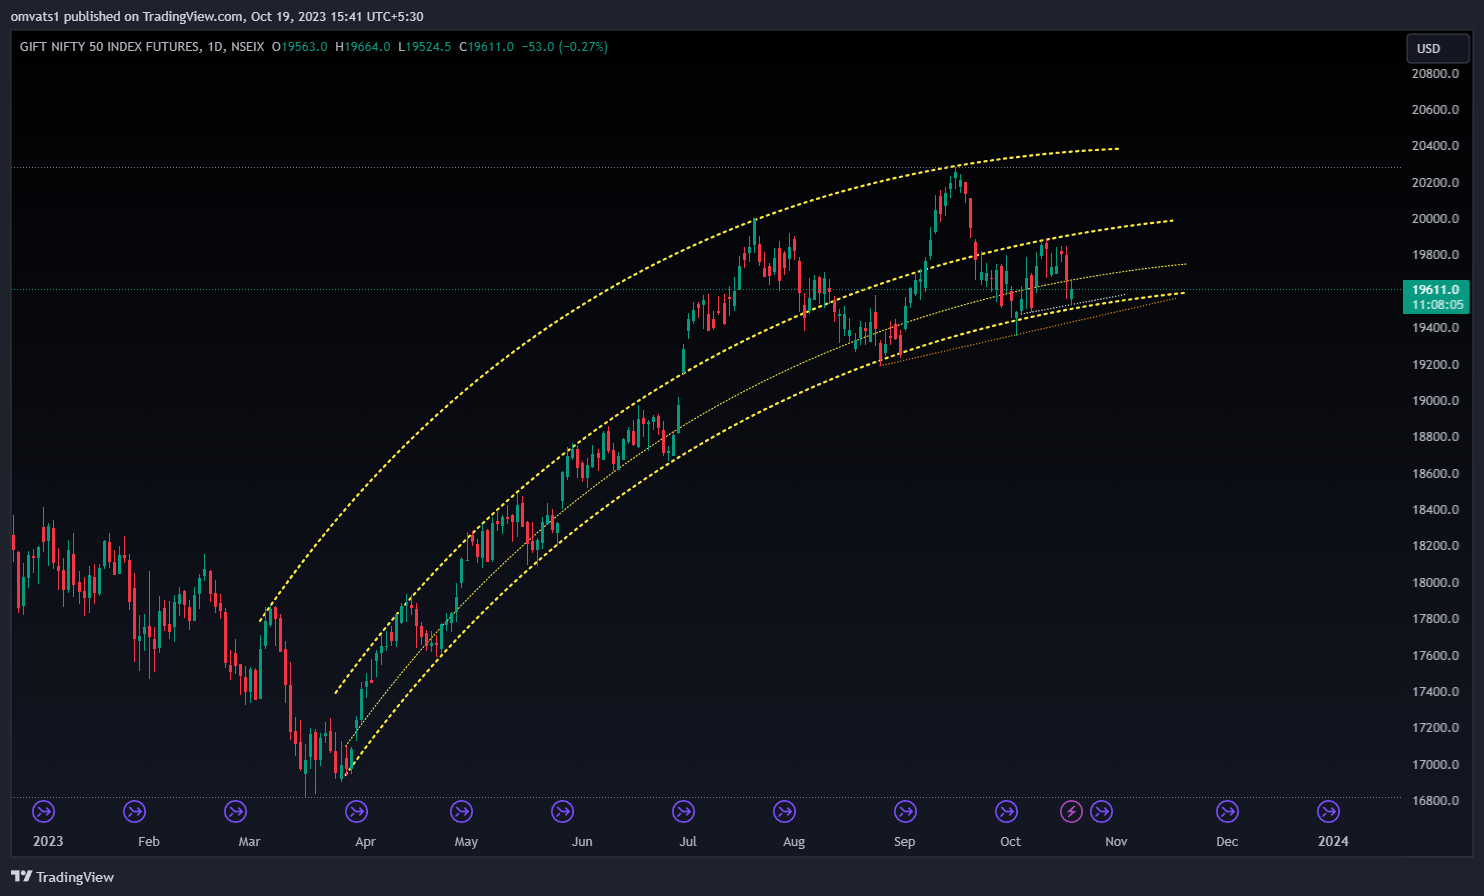Click the 18800.0 price scale label
This screenshot has width=1484, height=896.
(x=1435, y=437)
